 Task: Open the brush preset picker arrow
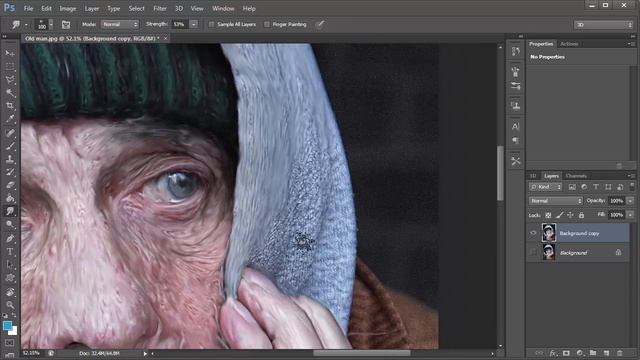pos(51,24)
